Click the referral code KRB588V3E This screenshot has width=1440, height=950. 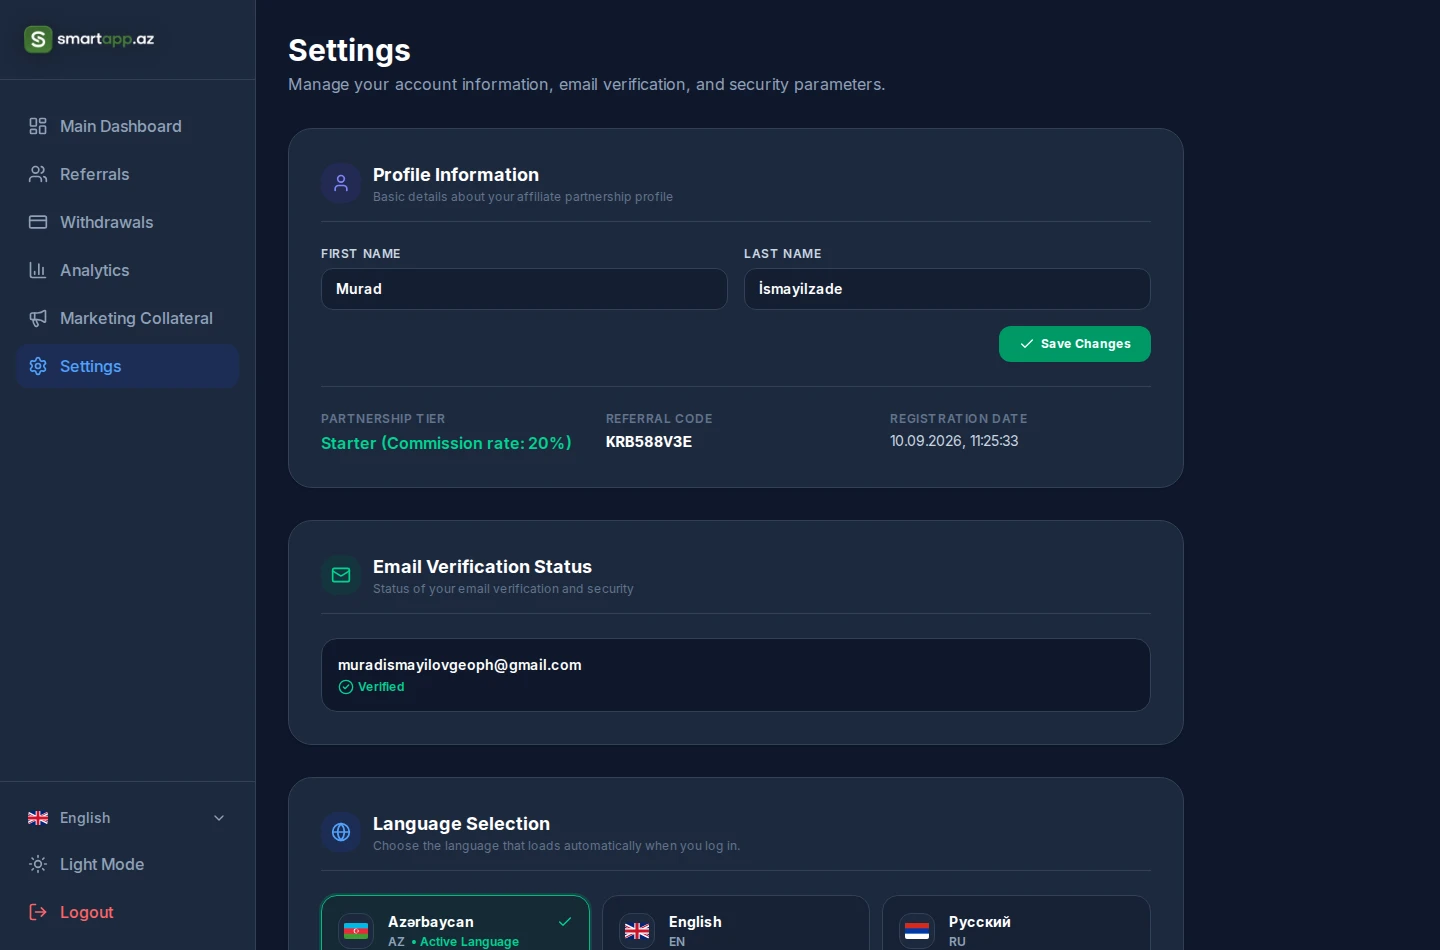[649, 442]
